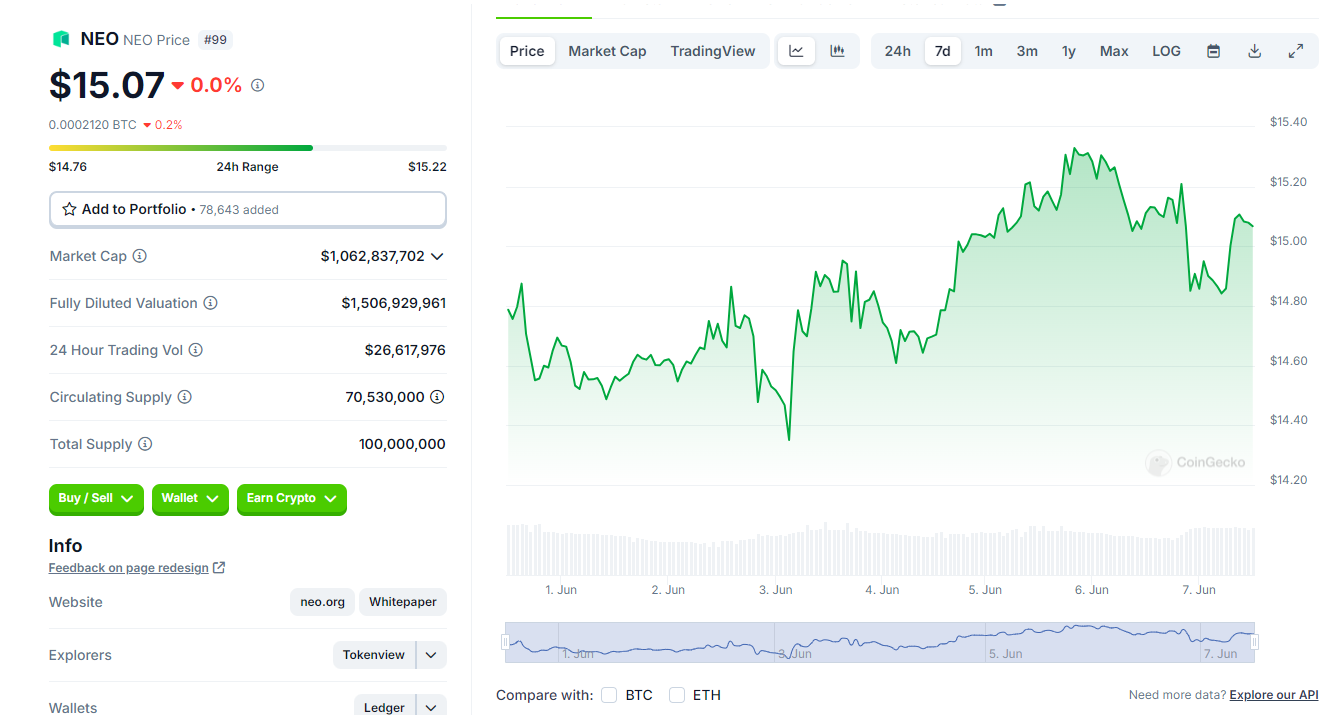Viewport: 1324px width, 719px height.
Task: Open price info tooltip beside 0.0%
Action: pos(257,85)
